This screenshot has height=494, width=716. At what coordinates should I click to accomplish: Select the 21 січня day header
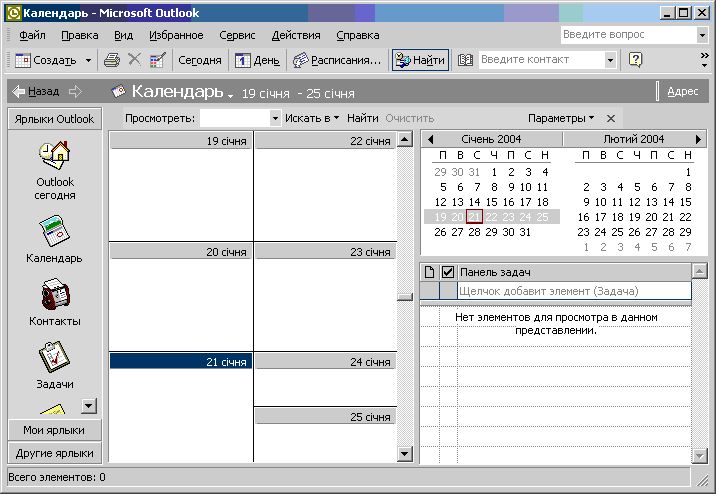180,362
